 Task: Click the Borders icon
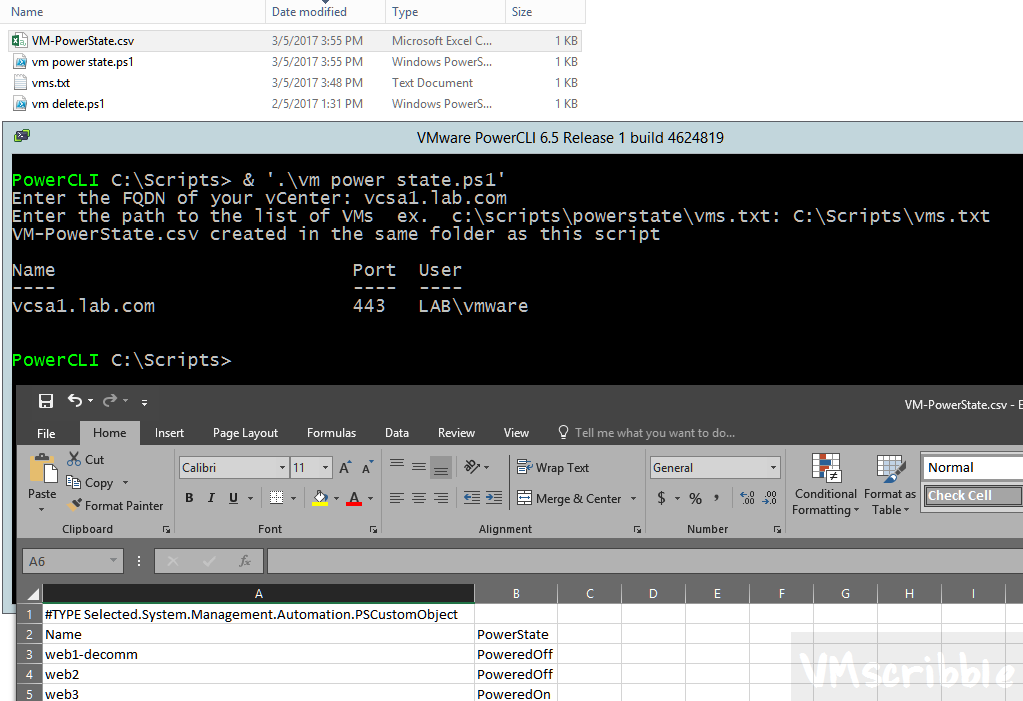point(277,498)
